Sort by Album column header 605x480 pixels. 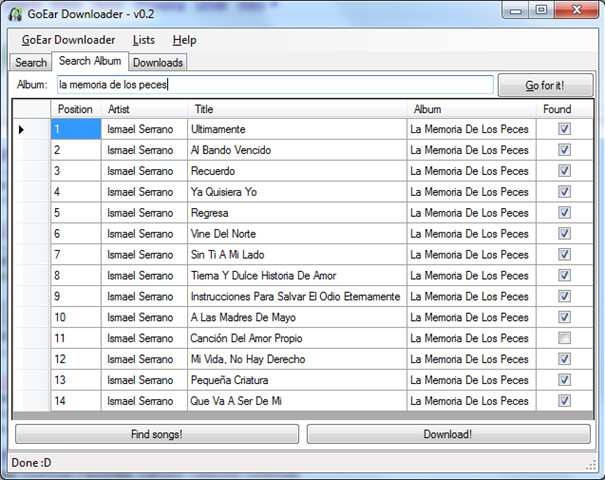(471, 109)
